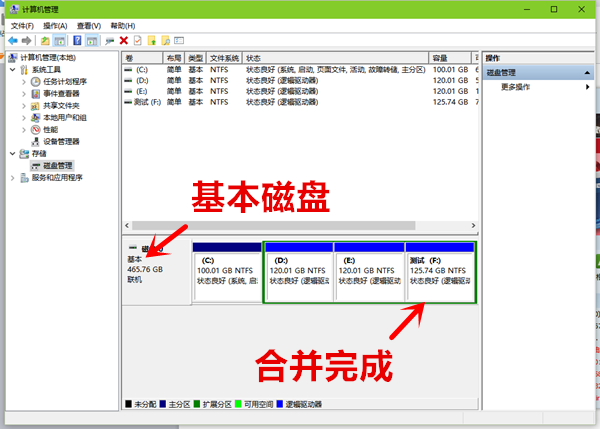Expand the 性能 node
The width and height of the screenshot is (600, 429).
click(x=24, y=130)
